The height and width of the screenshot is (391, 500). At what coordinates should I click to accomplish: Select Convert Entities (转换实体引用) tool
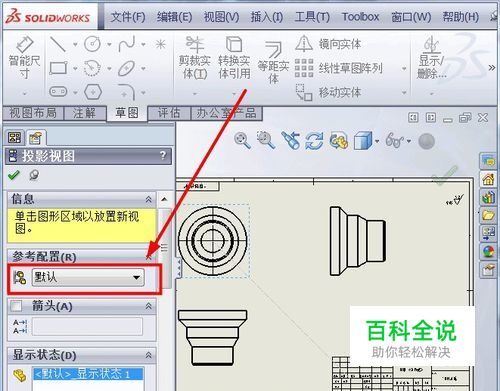coord(234,57)
